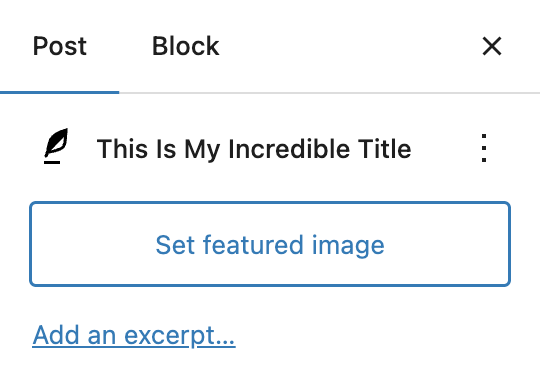Open the three-dot post actions menu
This screenshot has height=370, width=540.
(x=484, y=148)
